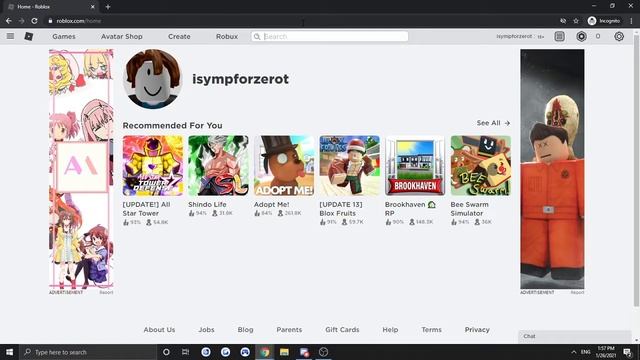Click Privacy footer link

pyautogui.click(x=477, y=329)
